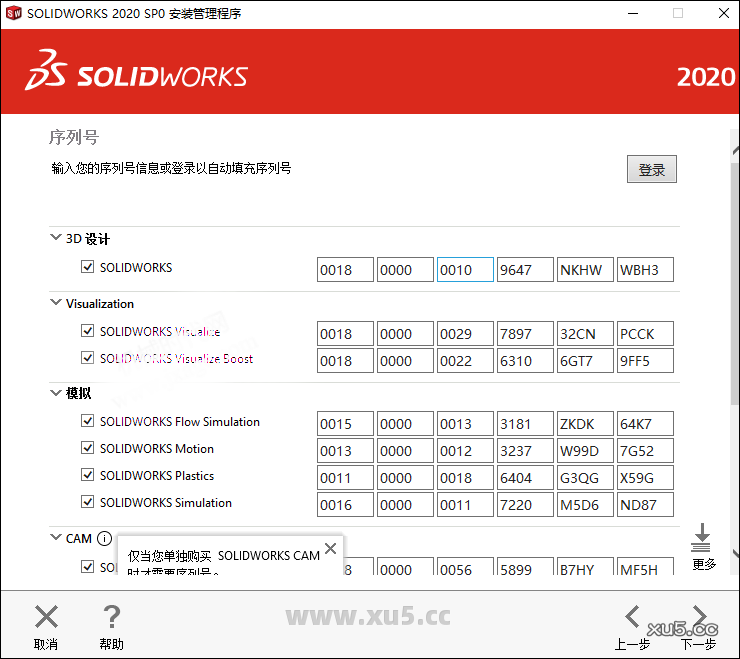740x659 pixels.
Task: Open Help (帮助) question mark icon
Action: 112,617
